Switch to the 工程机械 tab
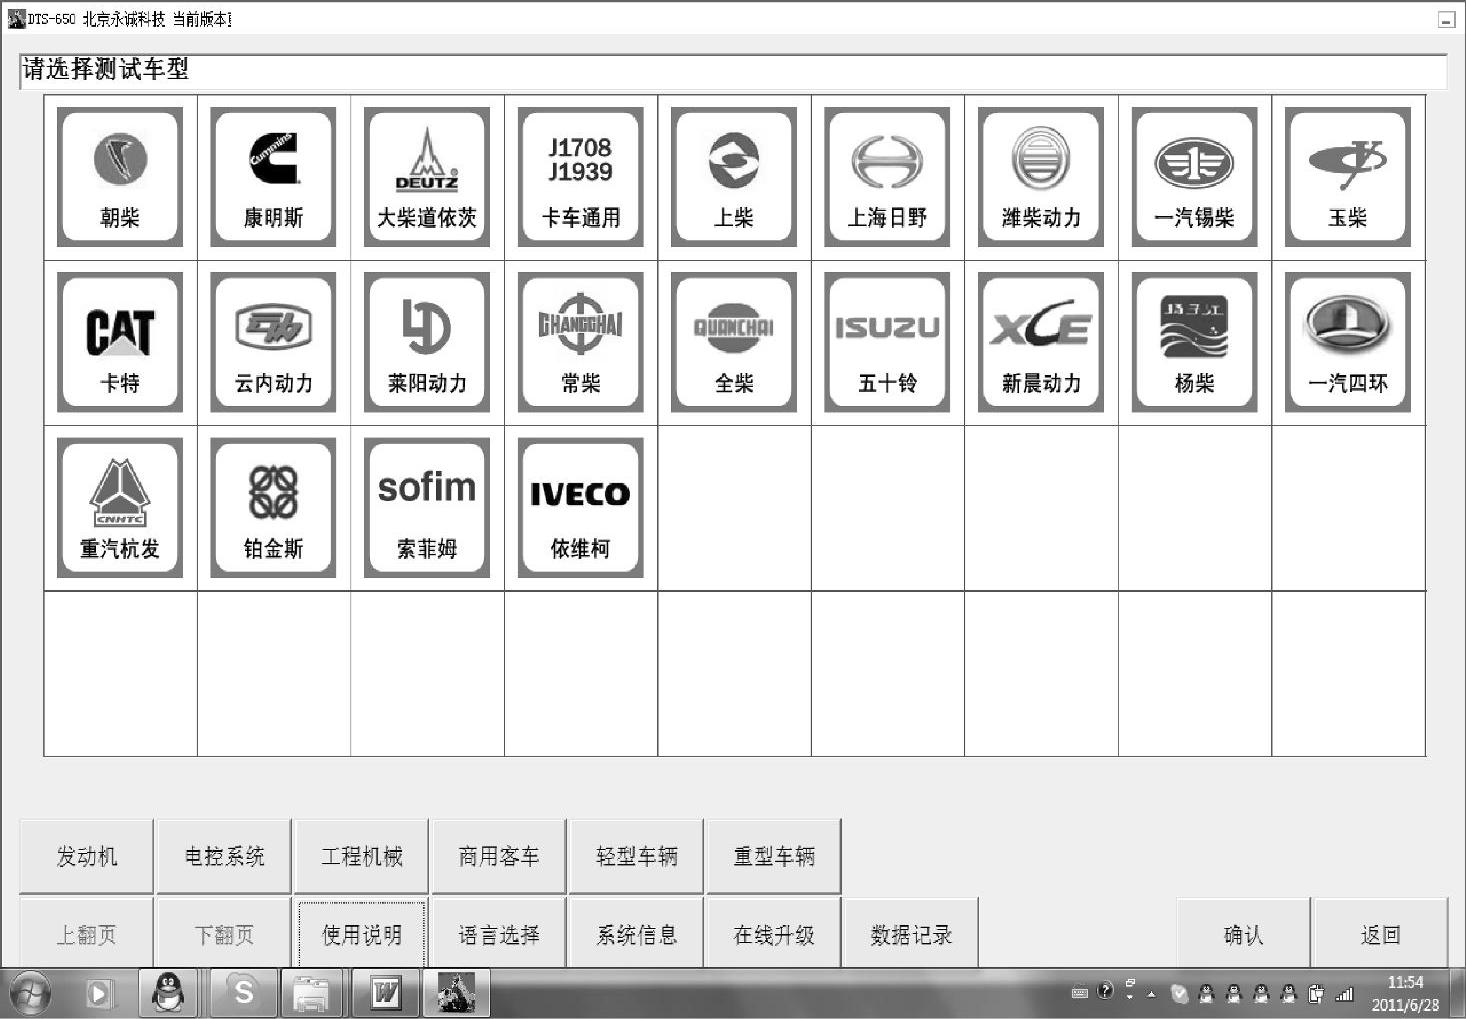 pos(362,856)
